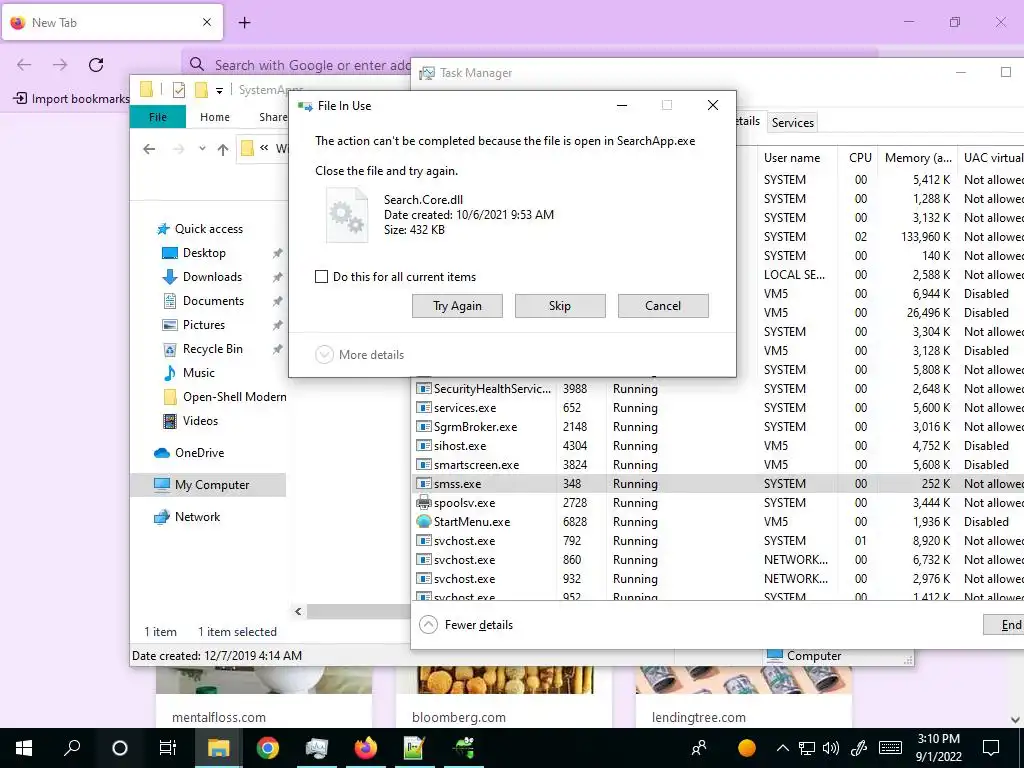Open recent locations dropdown in File Explorer
The width and height of the screenshot is (1024, 768).
[x=202, y=149]
